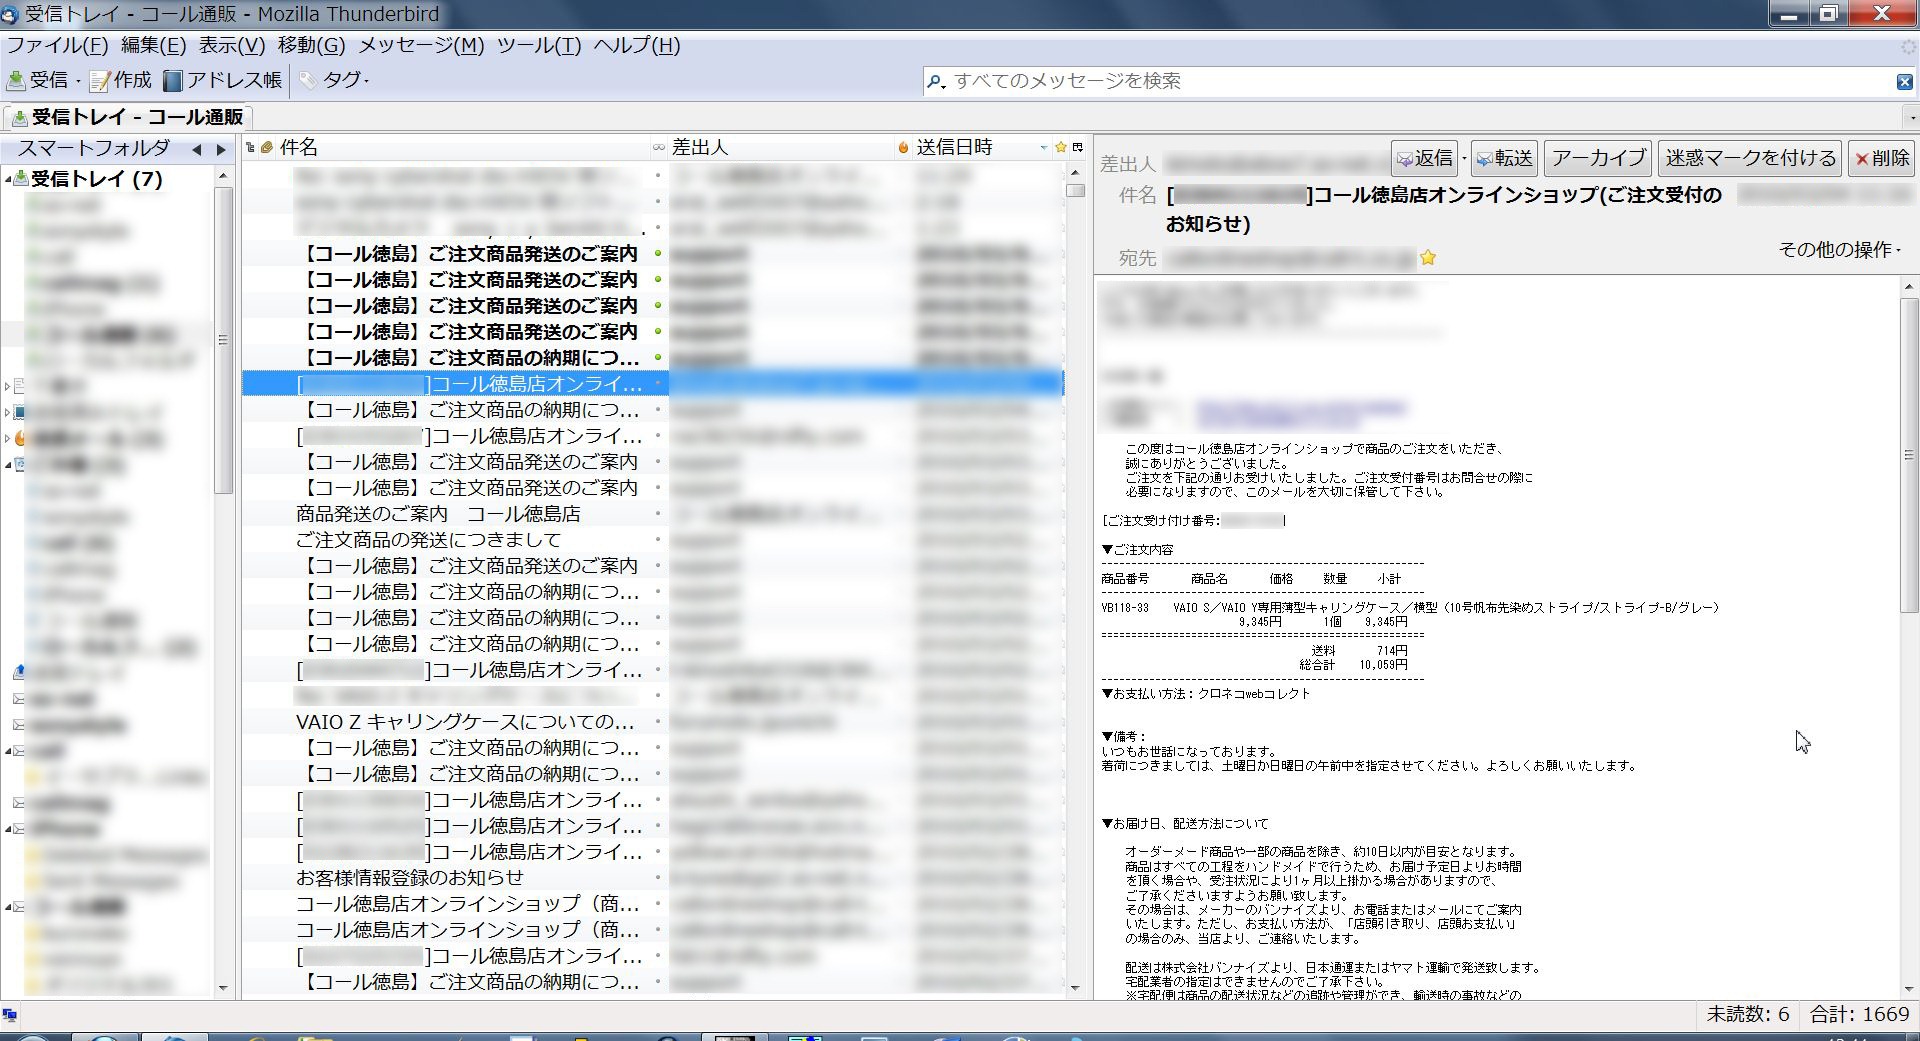Click the star beside the 宛先 recipient
Viewport: 1920px width, 1041px height.
[1428, 258]
